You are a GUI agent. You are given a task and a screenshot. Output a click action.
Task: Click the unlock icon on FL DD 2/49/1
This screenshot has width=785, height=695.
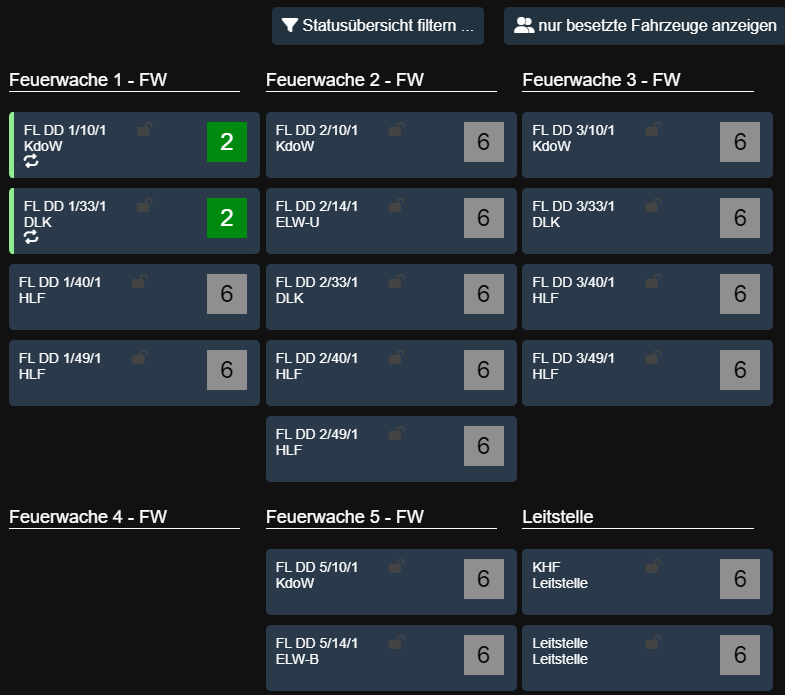[397, 433]
